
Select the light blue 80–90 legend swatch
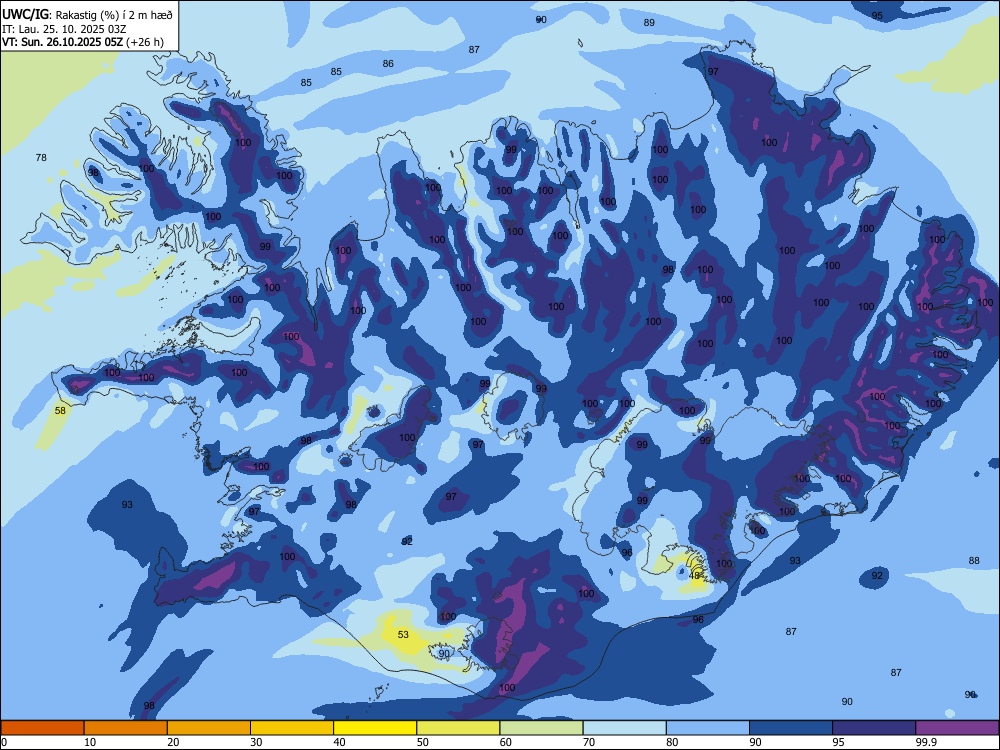[708, 728]
